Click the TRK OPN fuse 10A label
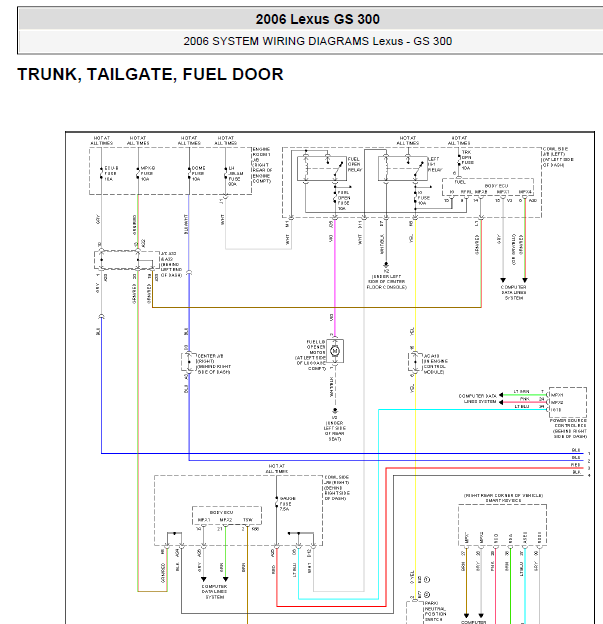This screenshot has height=624, width=603. coord(468,160)
